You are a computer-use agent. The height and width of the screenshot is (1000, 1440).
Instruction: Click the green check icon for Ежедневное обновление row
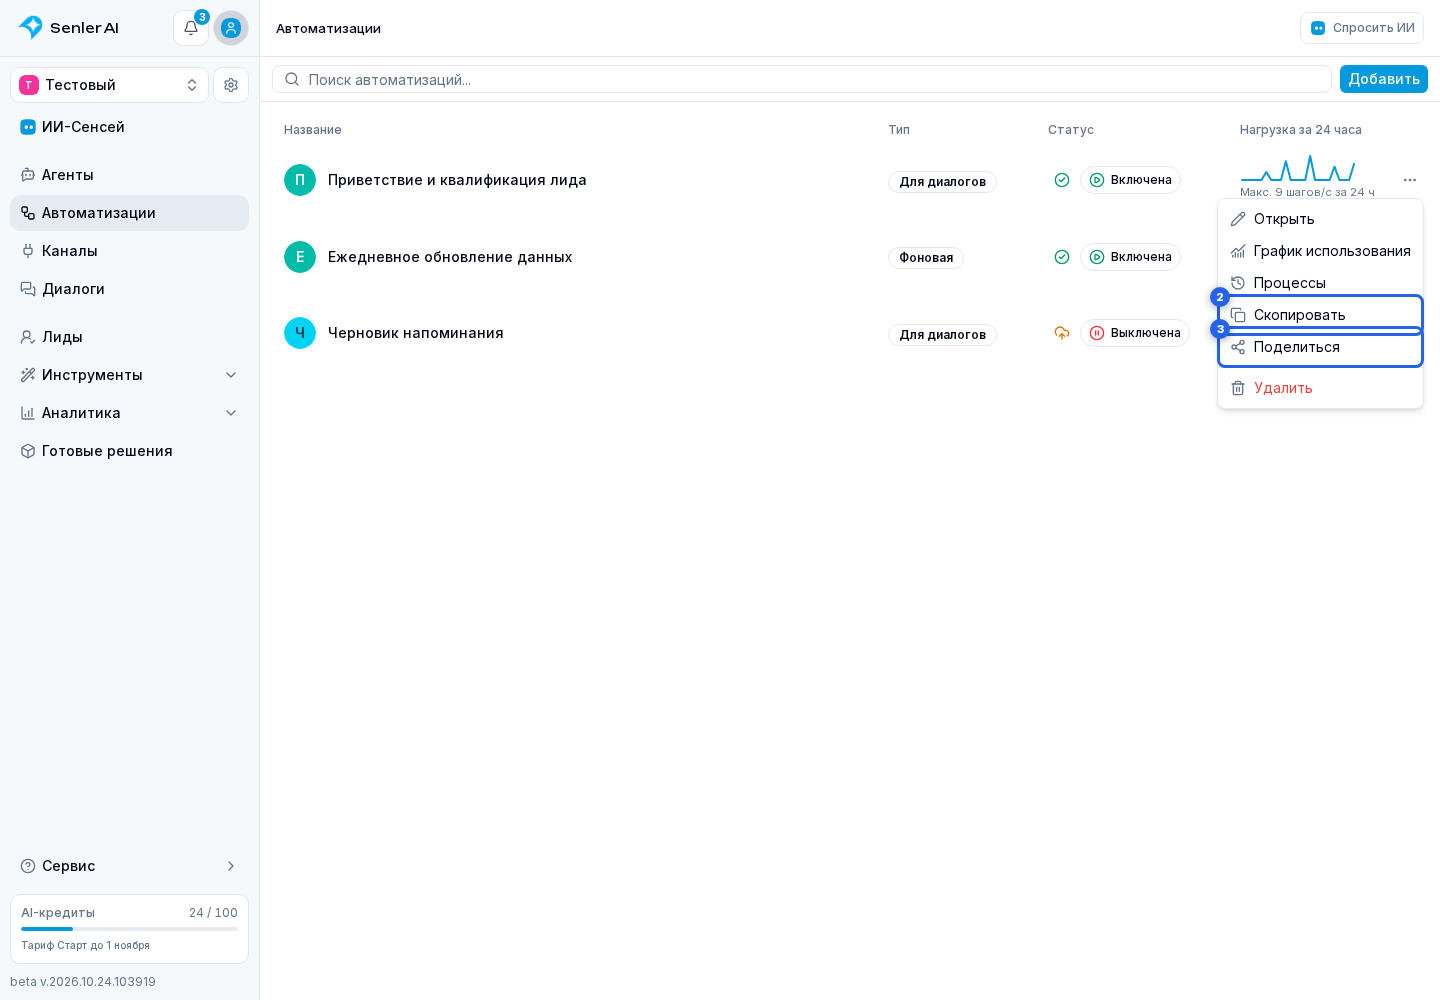[1062, 257]
